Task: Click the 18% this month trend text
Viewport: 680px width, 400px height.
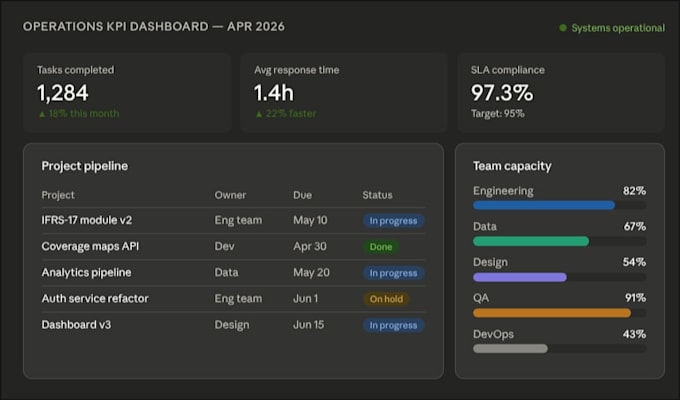Action: pyautogui.click(x=84, y=114)
